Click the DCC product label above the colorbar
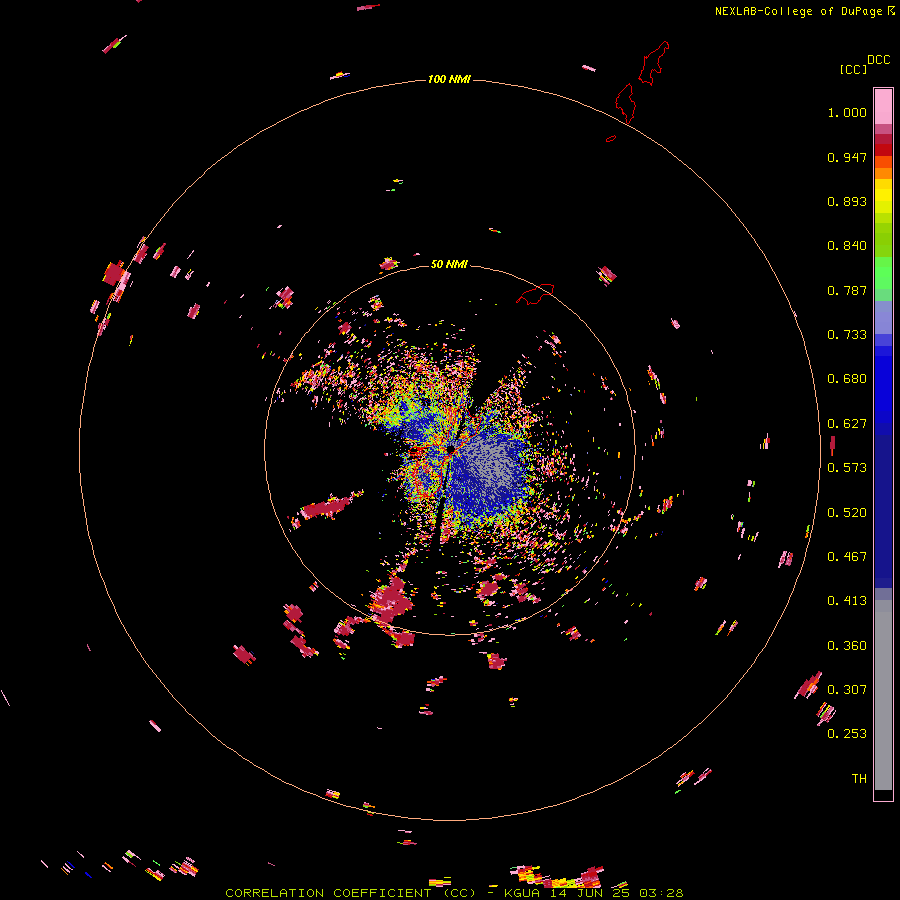Screen dimensions: 900x900 pos(879,60)
